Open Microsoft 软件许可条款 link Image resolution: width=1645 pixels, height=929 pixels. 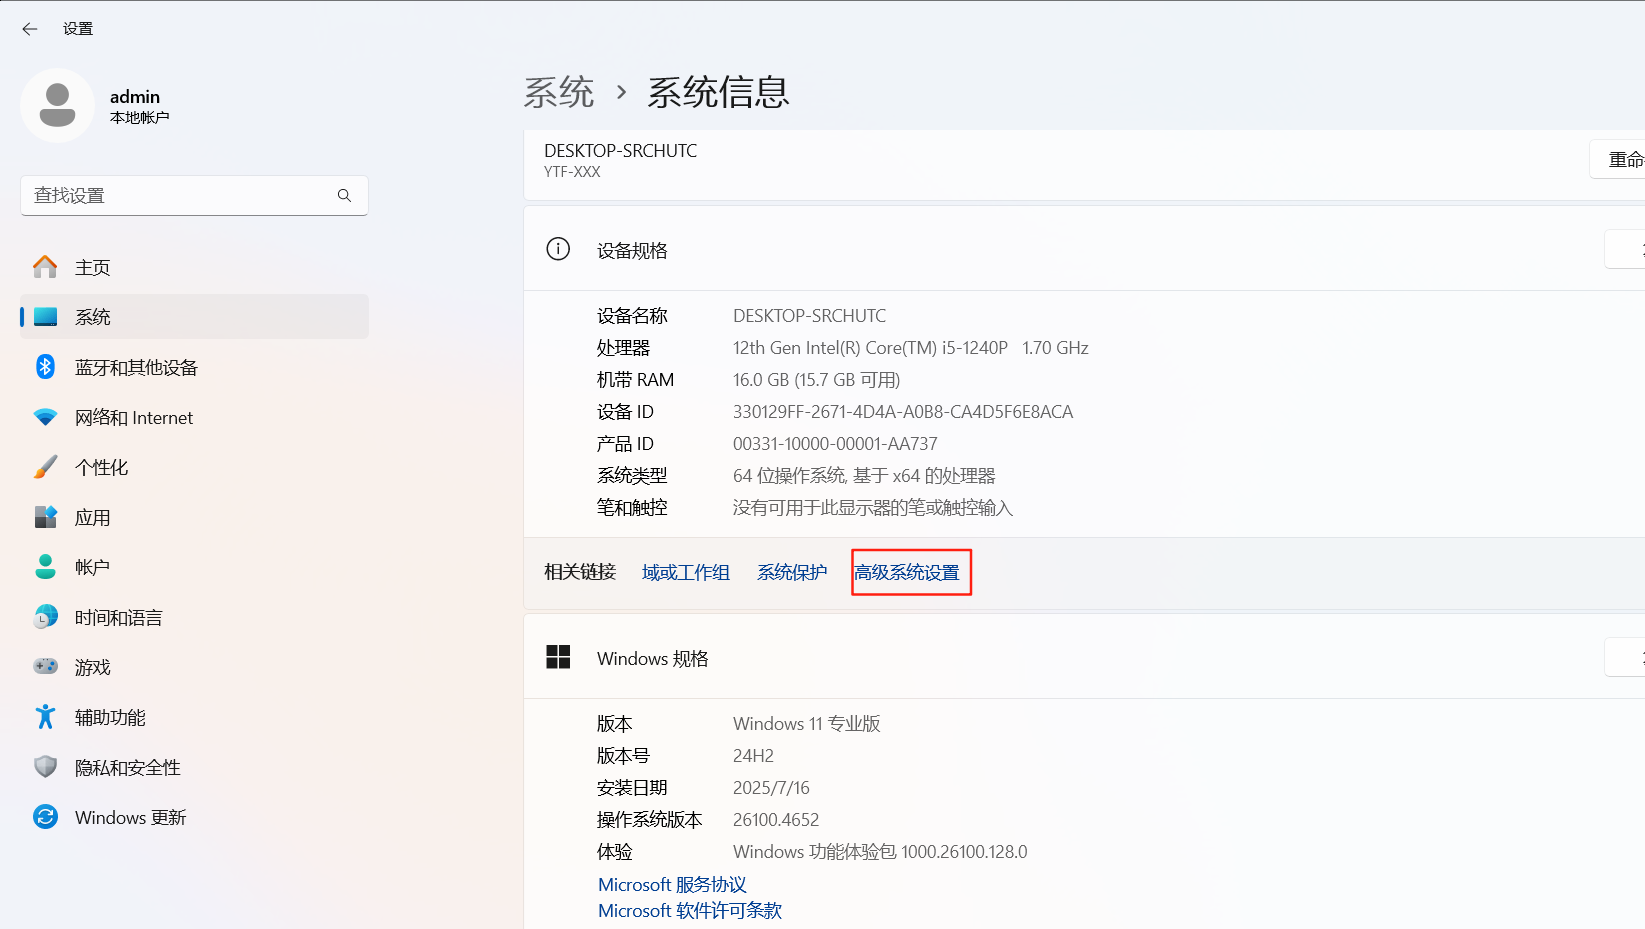(690, 910)
